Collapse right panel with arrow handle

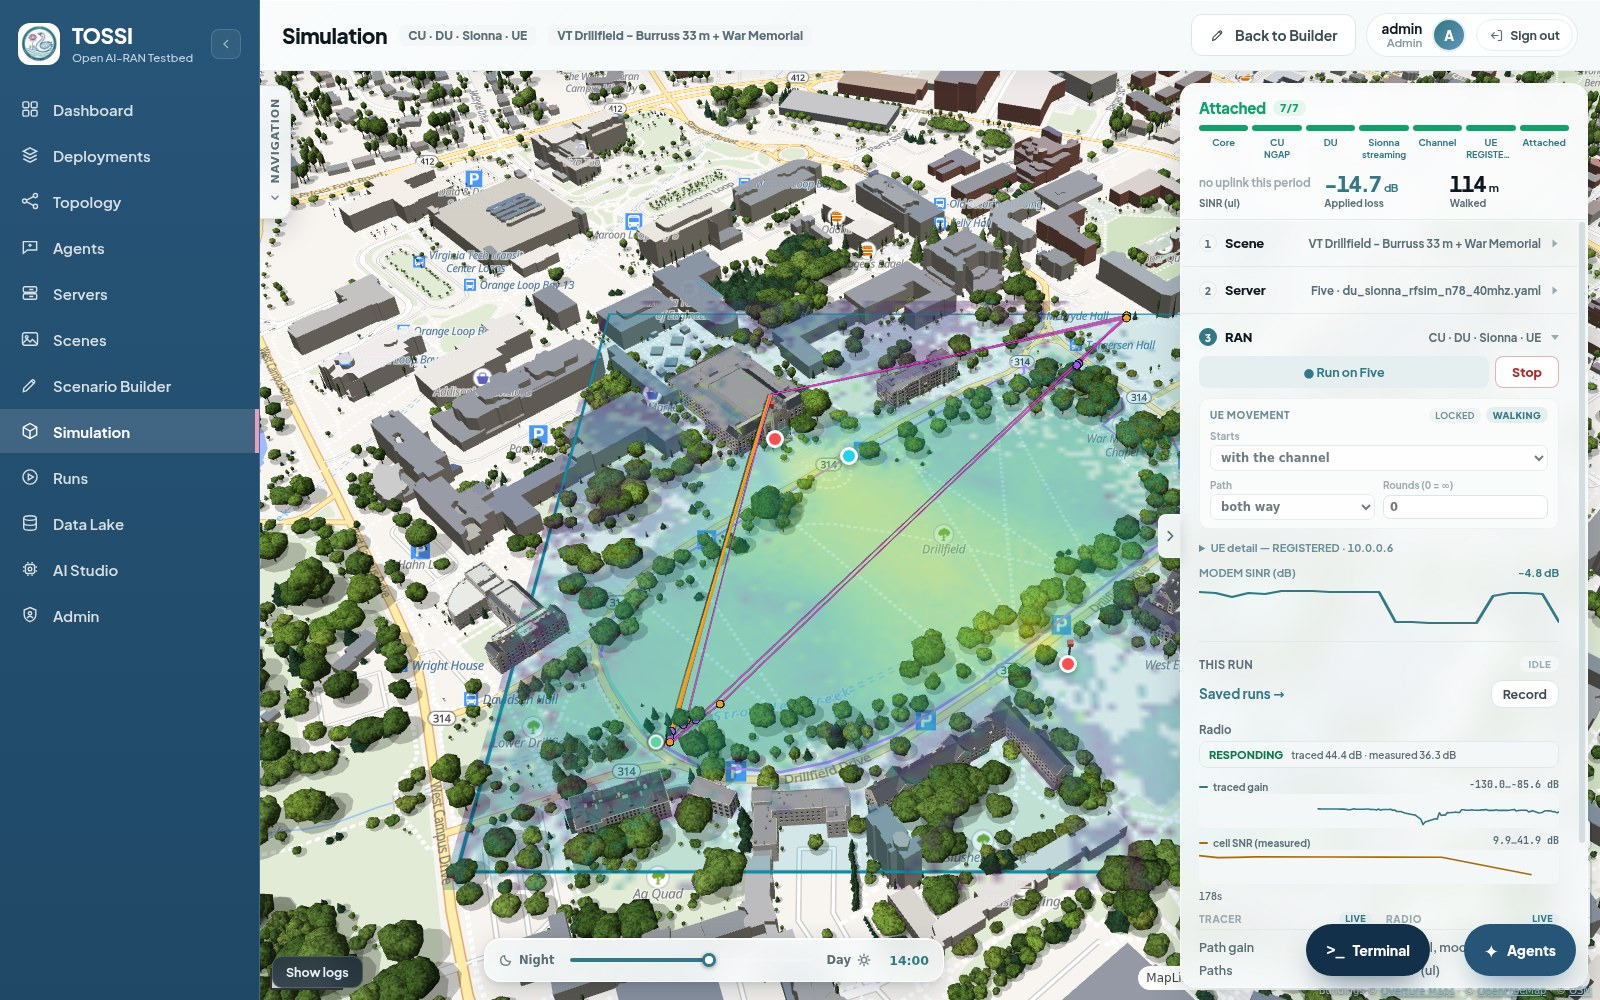[x=1169, y=536]
